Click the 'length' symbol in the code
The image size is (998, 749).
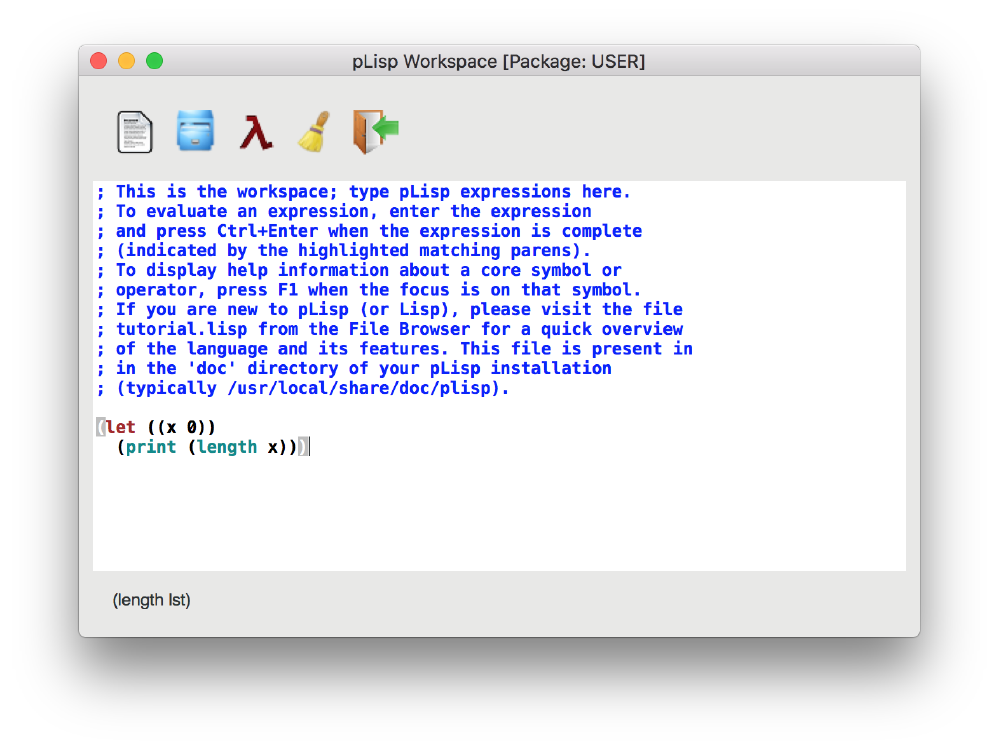pos(227,447)
